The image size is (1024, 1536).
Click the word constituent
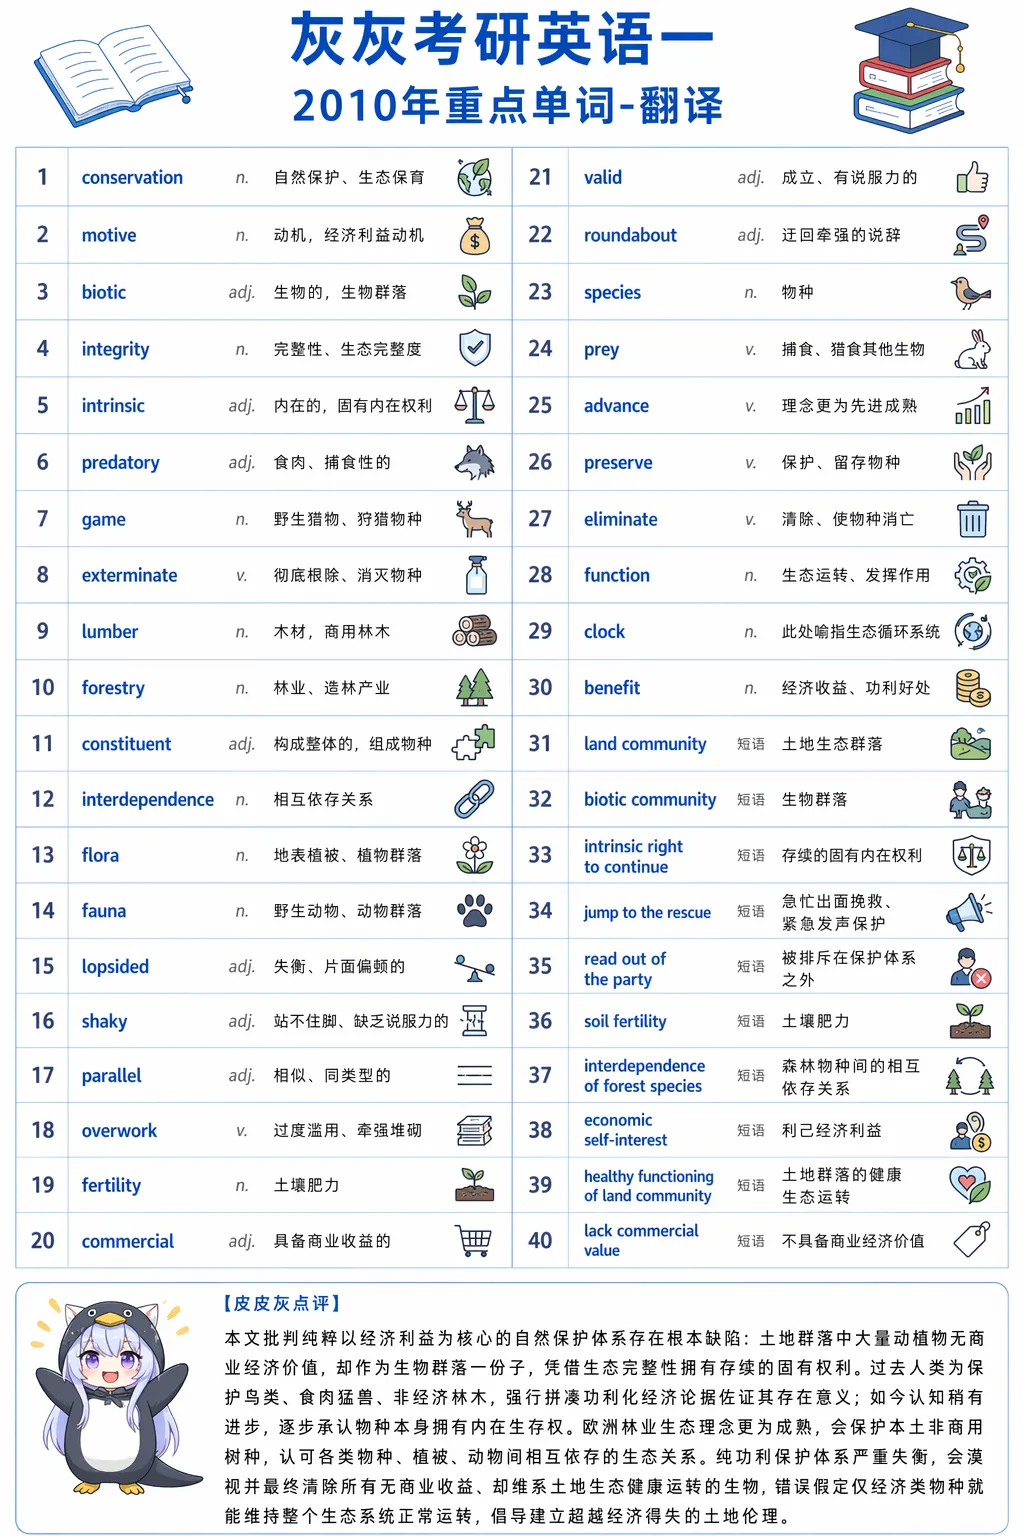[126, 743]
